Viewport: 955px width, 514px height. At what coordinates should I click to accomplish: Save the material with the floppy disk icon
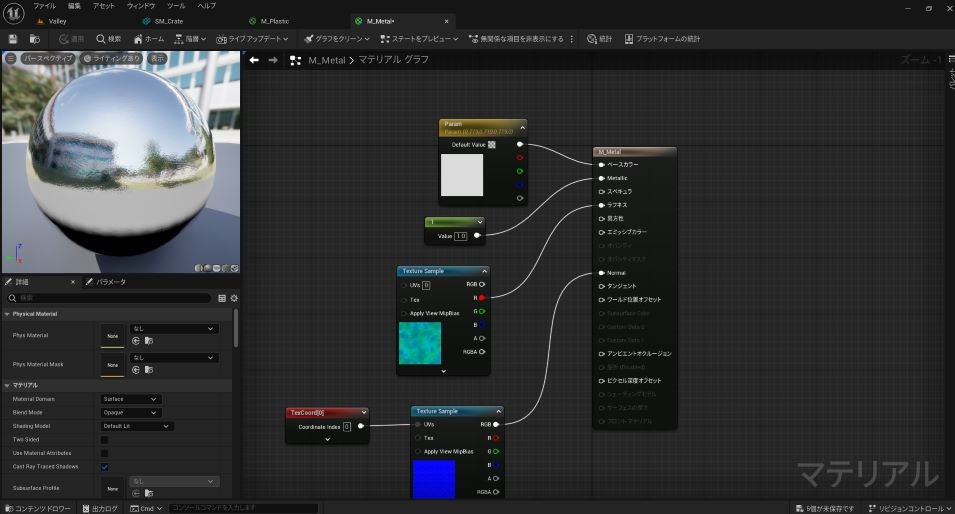coord(13,39)
